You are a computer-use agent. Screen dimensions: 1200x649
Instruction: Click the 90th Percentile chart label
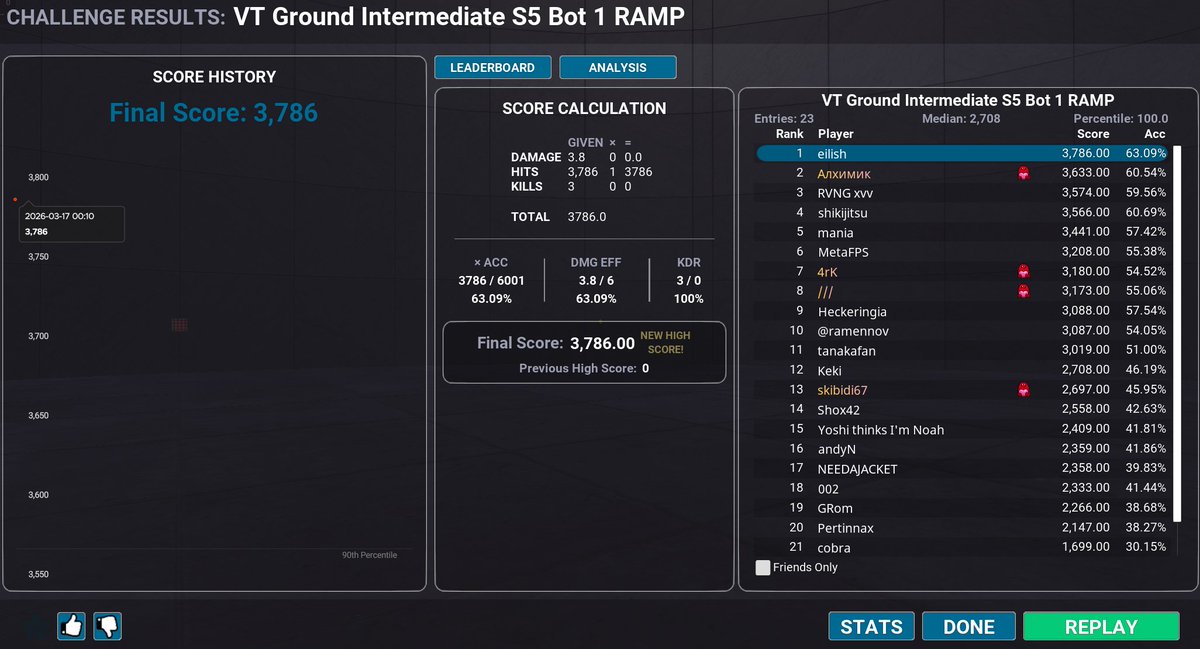(x=369, y=555)
